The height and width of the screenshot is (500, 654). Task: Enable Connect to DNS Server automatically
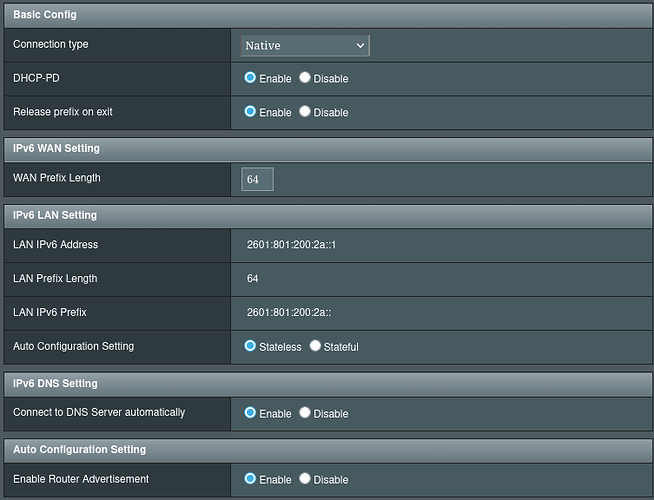[250, 413]
